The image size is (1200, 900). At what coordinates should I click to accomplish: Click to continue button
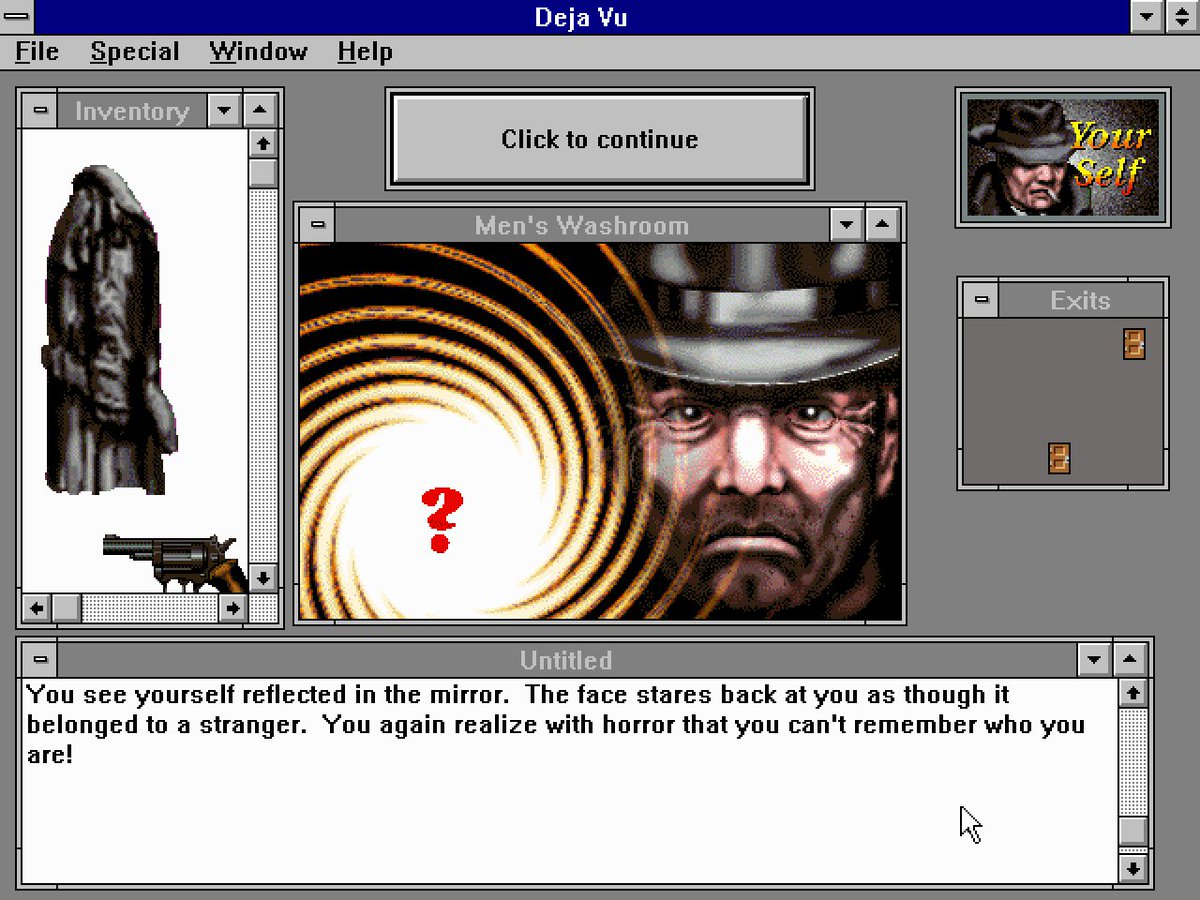click(x=599, y=139)
